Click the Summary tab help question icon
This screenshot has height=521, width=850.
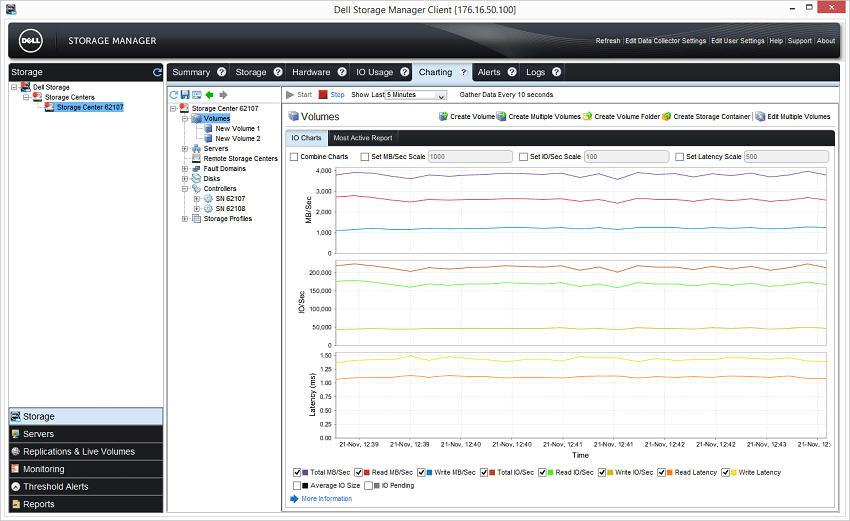point(222,72)
